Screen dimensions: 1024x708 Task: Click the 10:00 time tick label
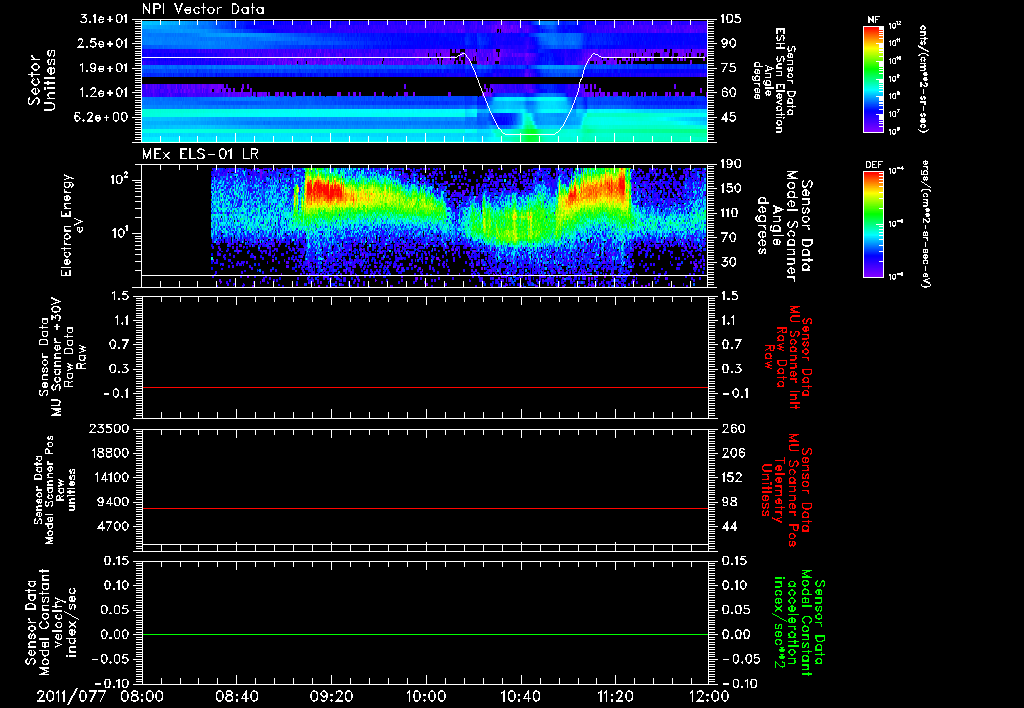pos(426,696)
